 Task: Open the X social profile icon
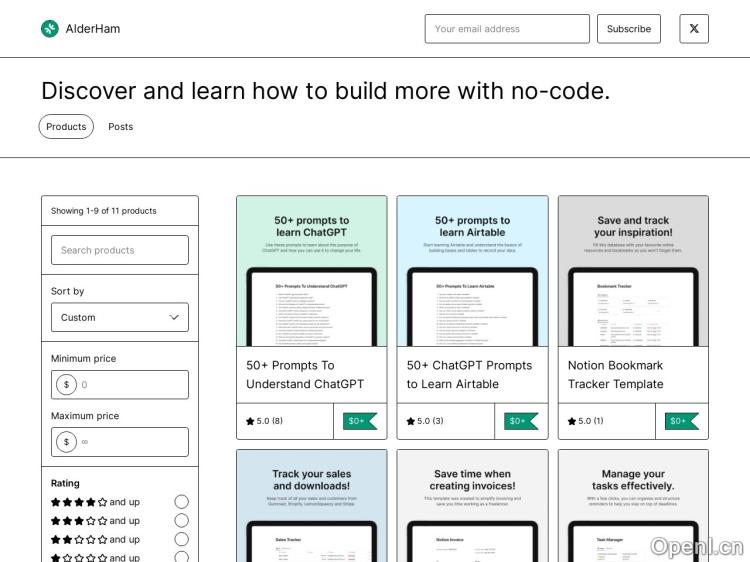pos(694,29)
